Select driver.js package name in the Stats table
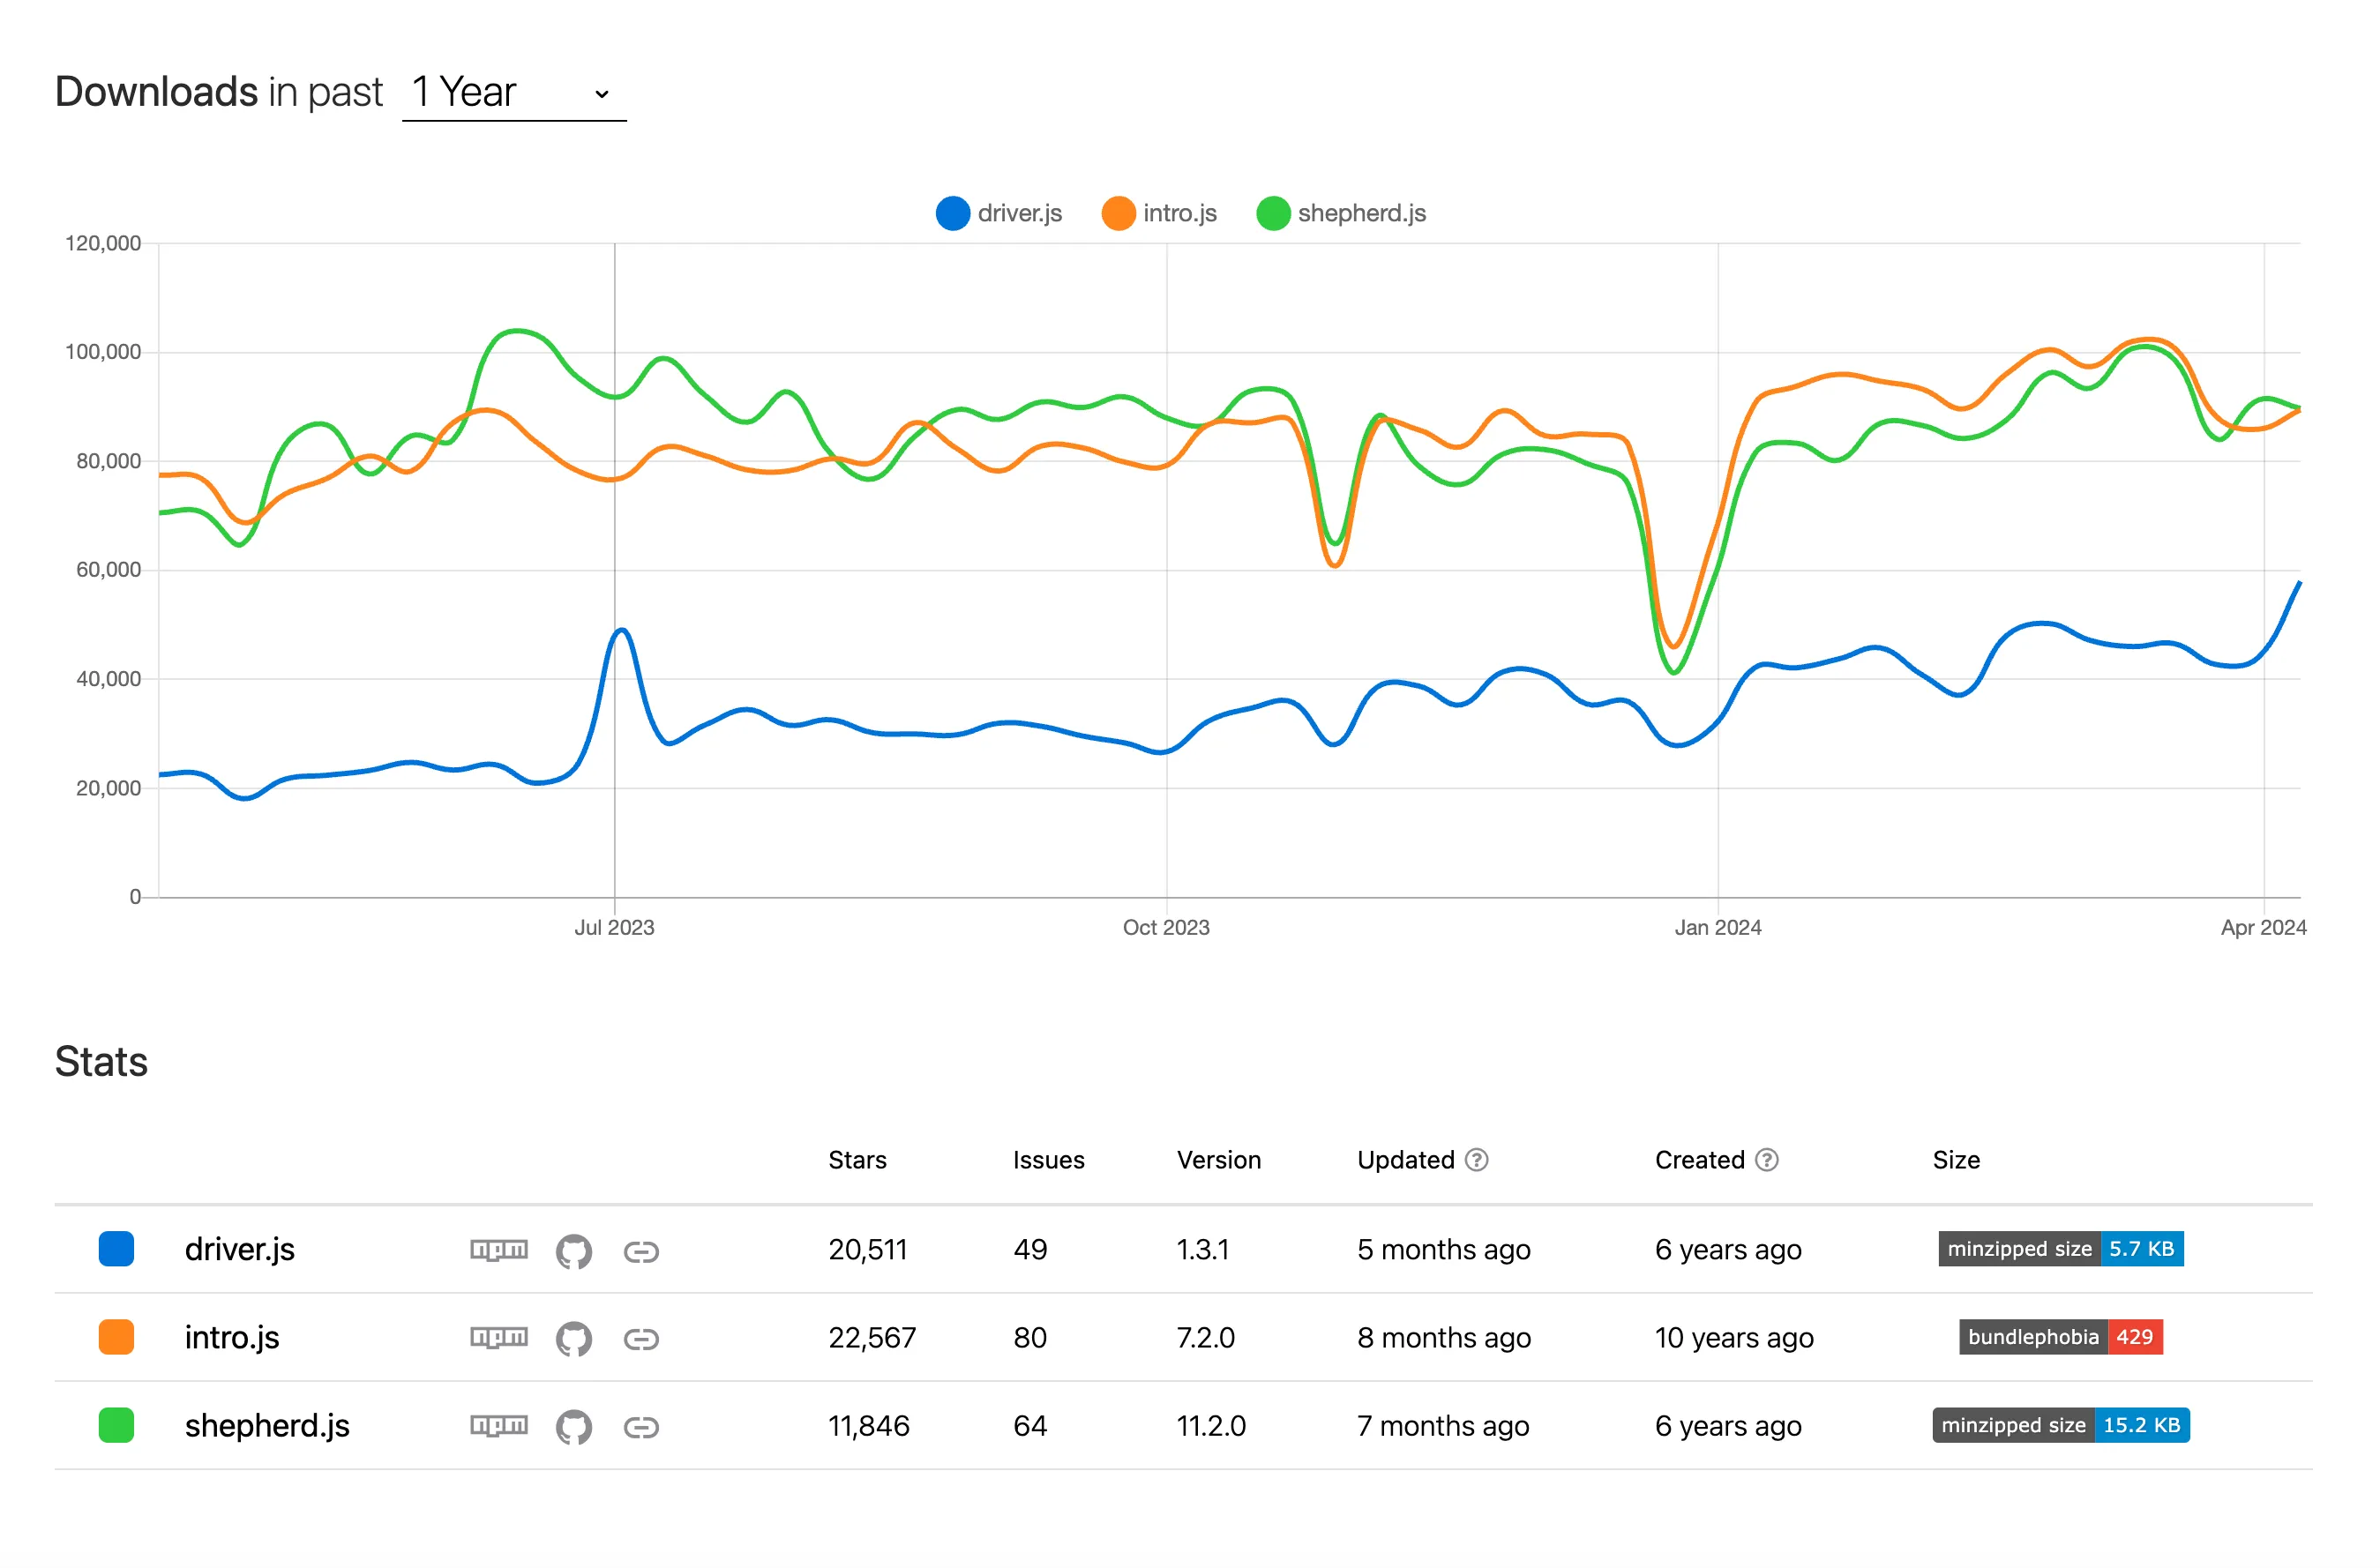This screenshot has height=1568, width=2380. click(x=239, y=1250)
